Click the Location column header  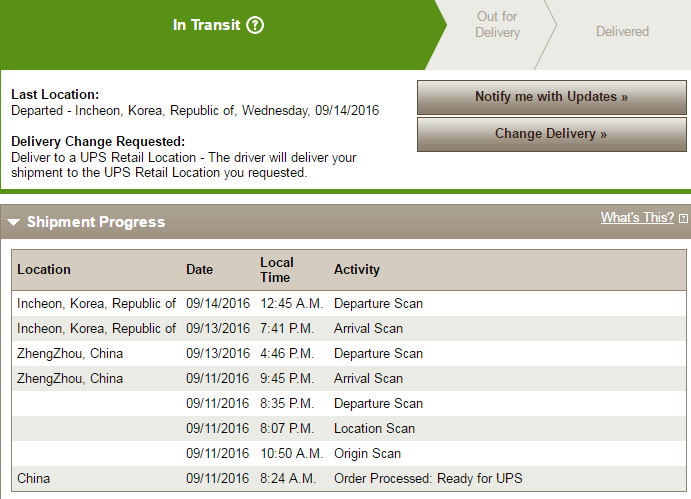(x=44, y=269)
